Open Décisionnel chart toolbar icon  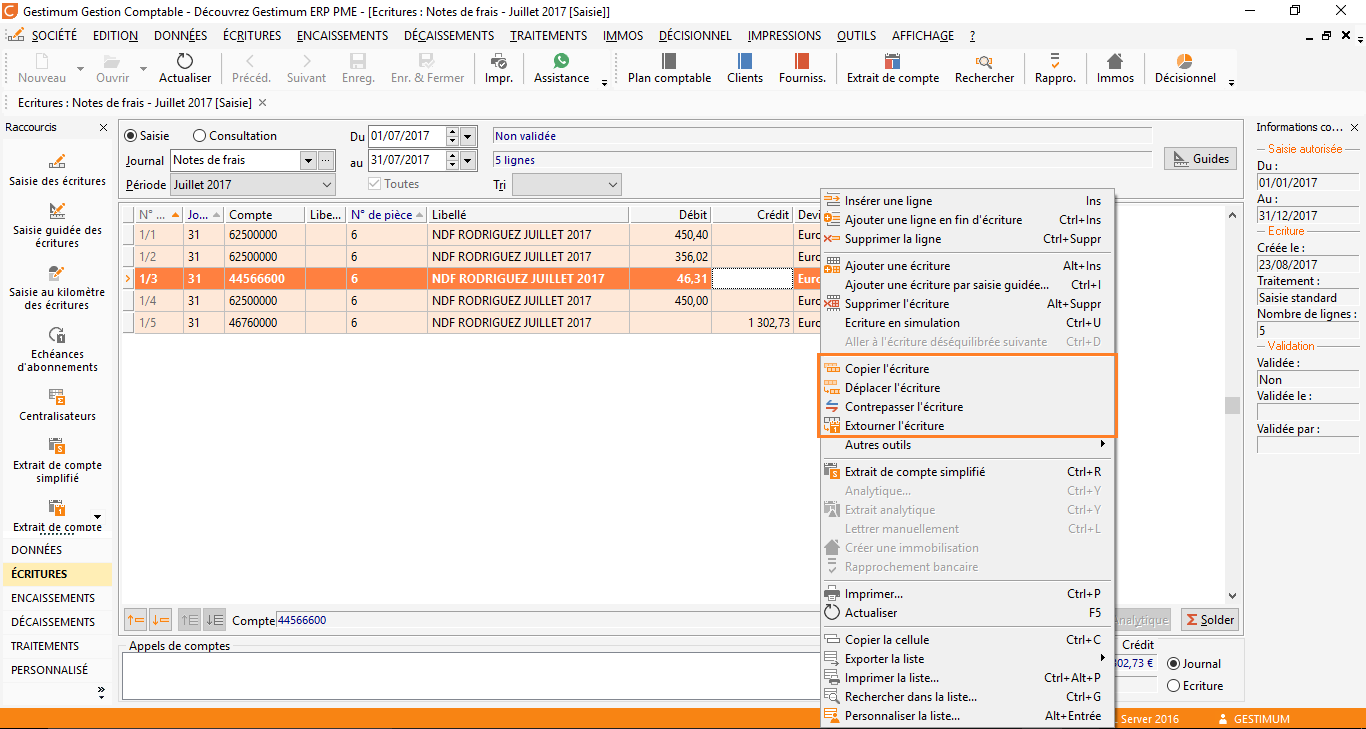point(1185,68)
